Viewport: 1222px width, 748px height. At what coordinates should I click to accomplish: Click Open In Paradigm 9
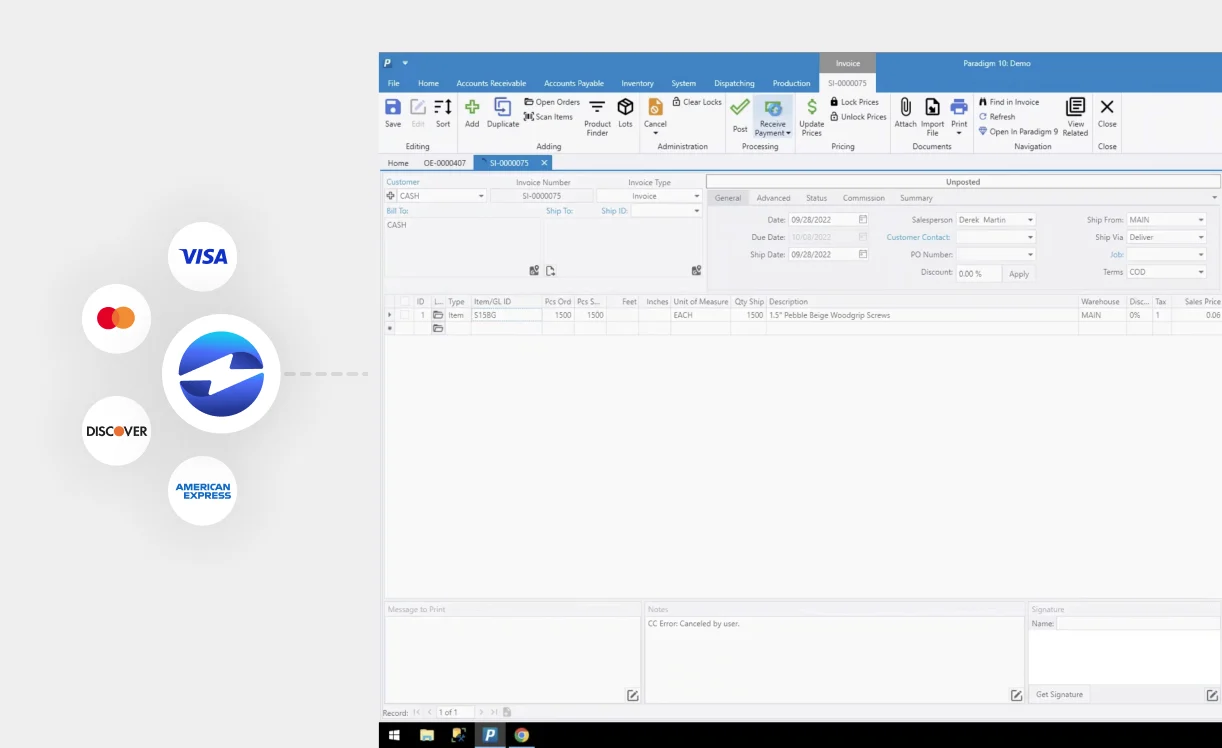[x=1018, y=131]
